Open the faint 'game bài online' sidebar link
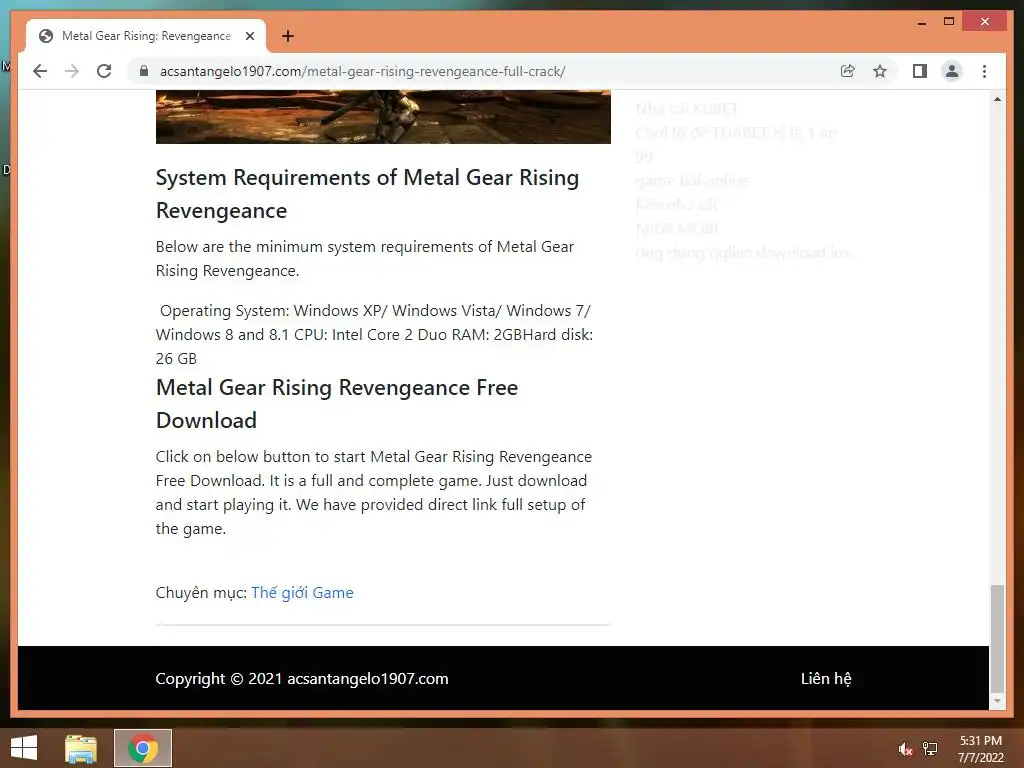1024x768 pixels. tap(692, 180)
